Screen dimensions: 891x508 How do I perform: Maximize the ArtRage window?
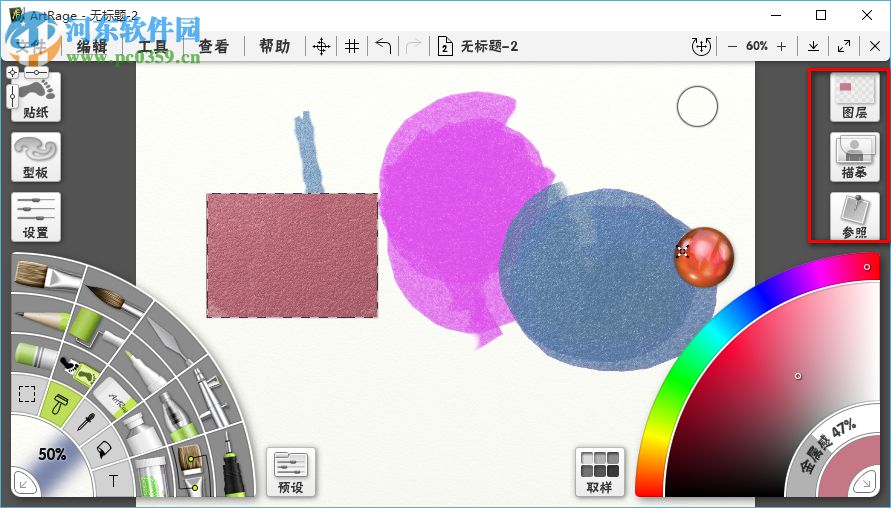(821, 15)
